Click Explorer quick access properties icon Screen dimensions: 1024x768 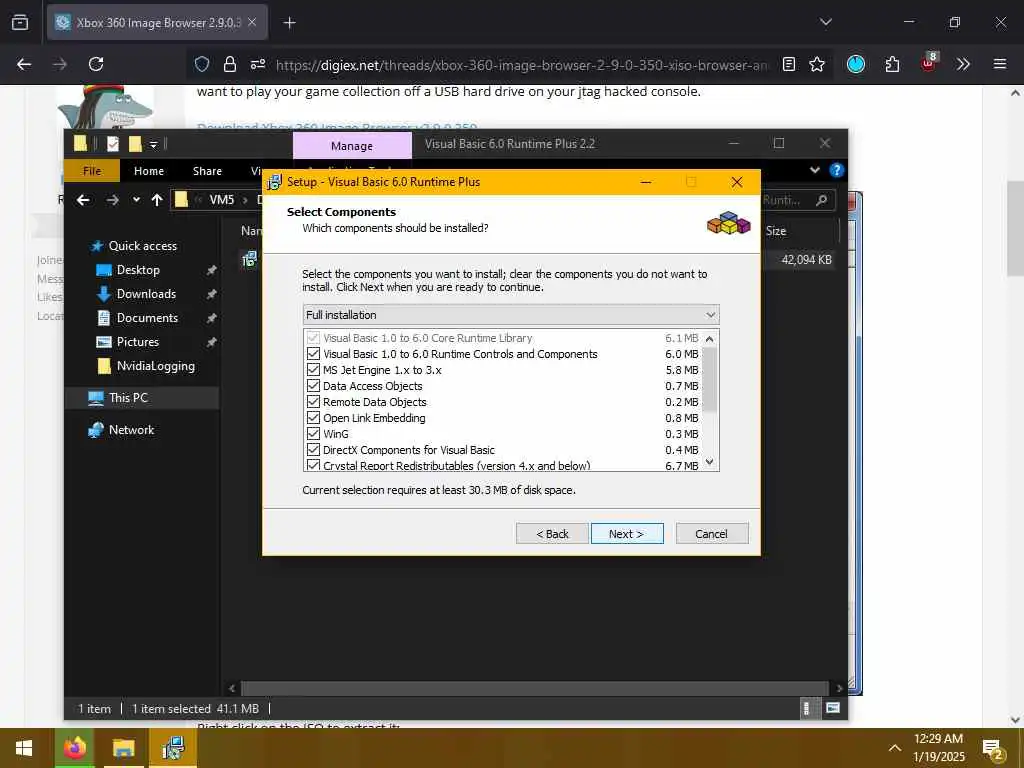tap(113, 144)
